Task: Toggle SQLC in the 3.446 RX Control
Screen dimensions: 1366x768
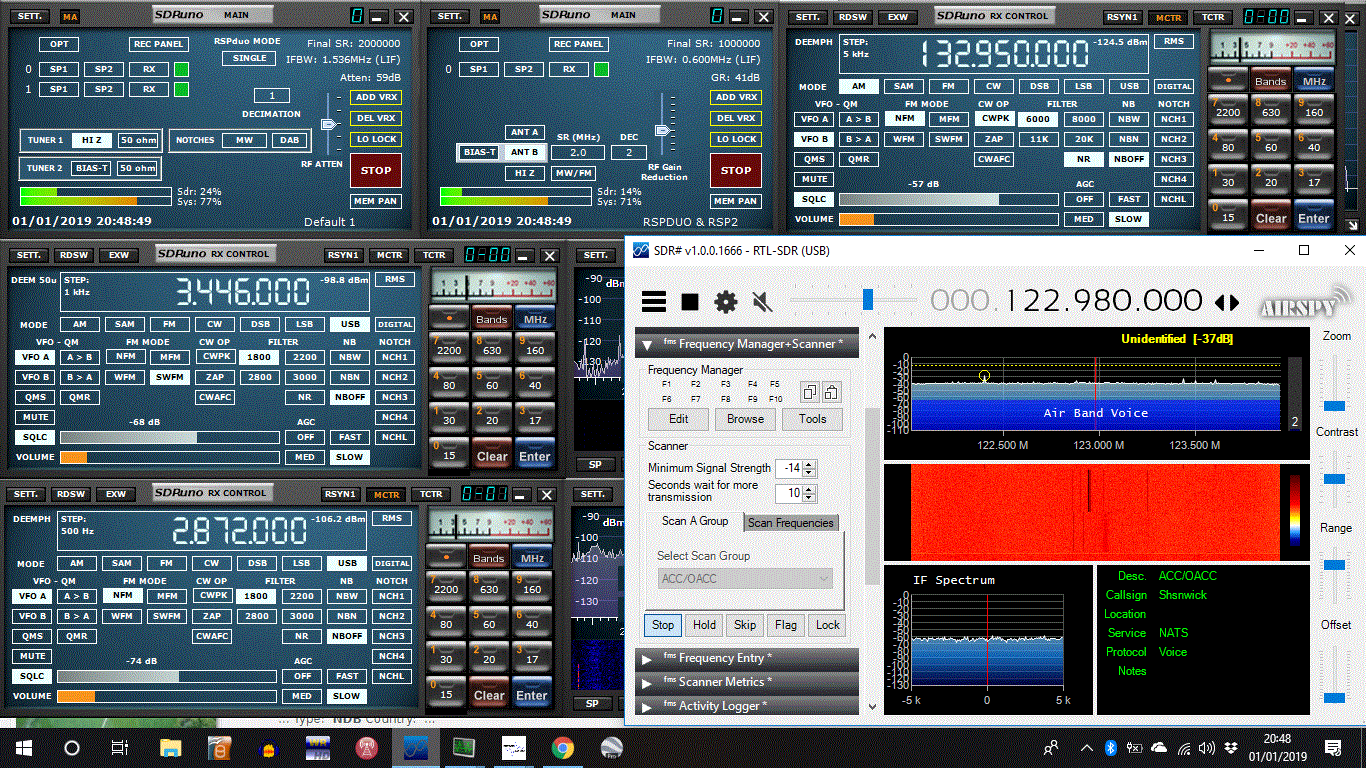Action: (x=34, y=437)
